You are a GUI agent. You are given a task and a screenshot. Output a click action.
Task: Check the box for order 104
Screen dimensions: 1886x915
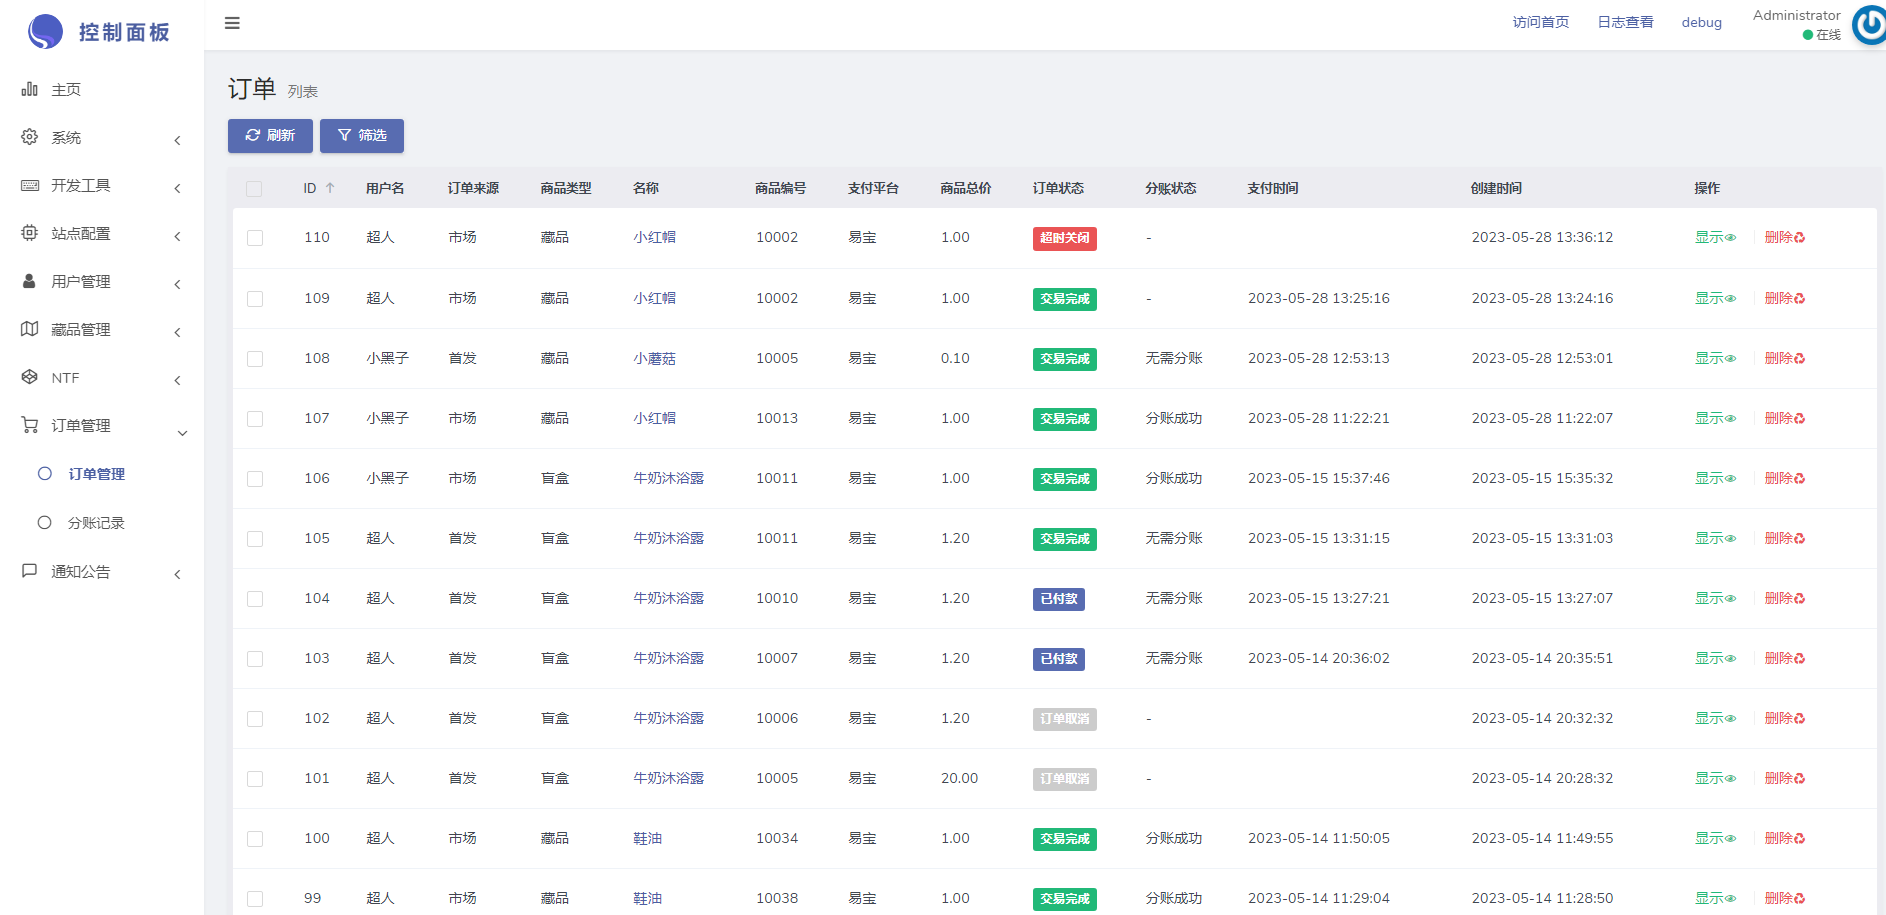pos(255,599)
